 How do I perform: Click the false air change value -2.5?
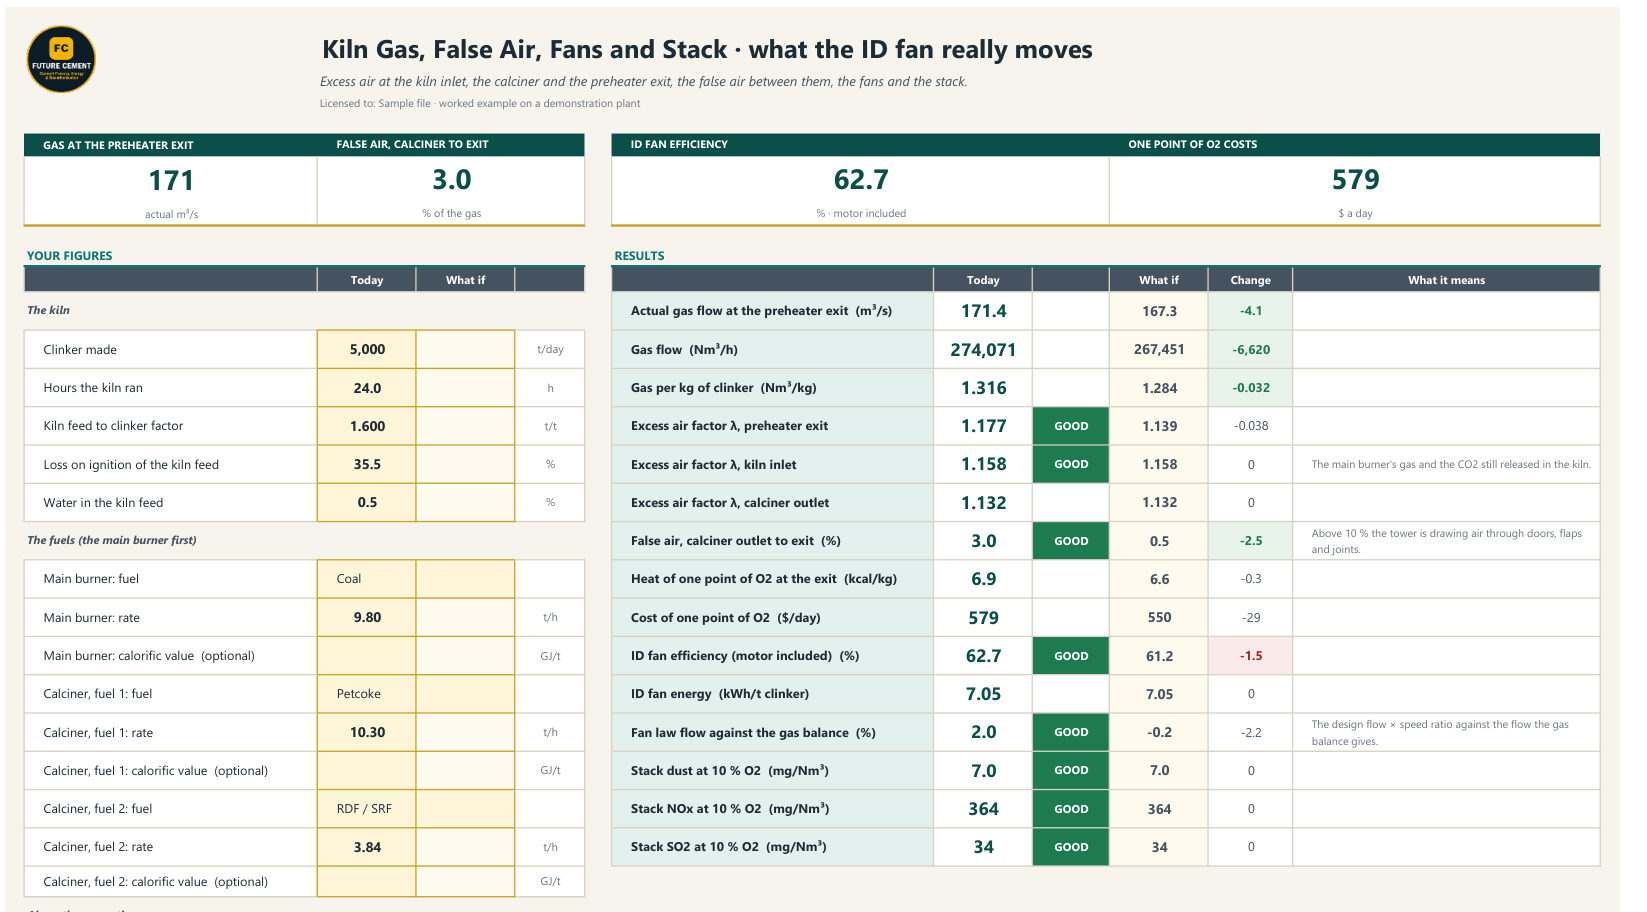point(1251,541)
